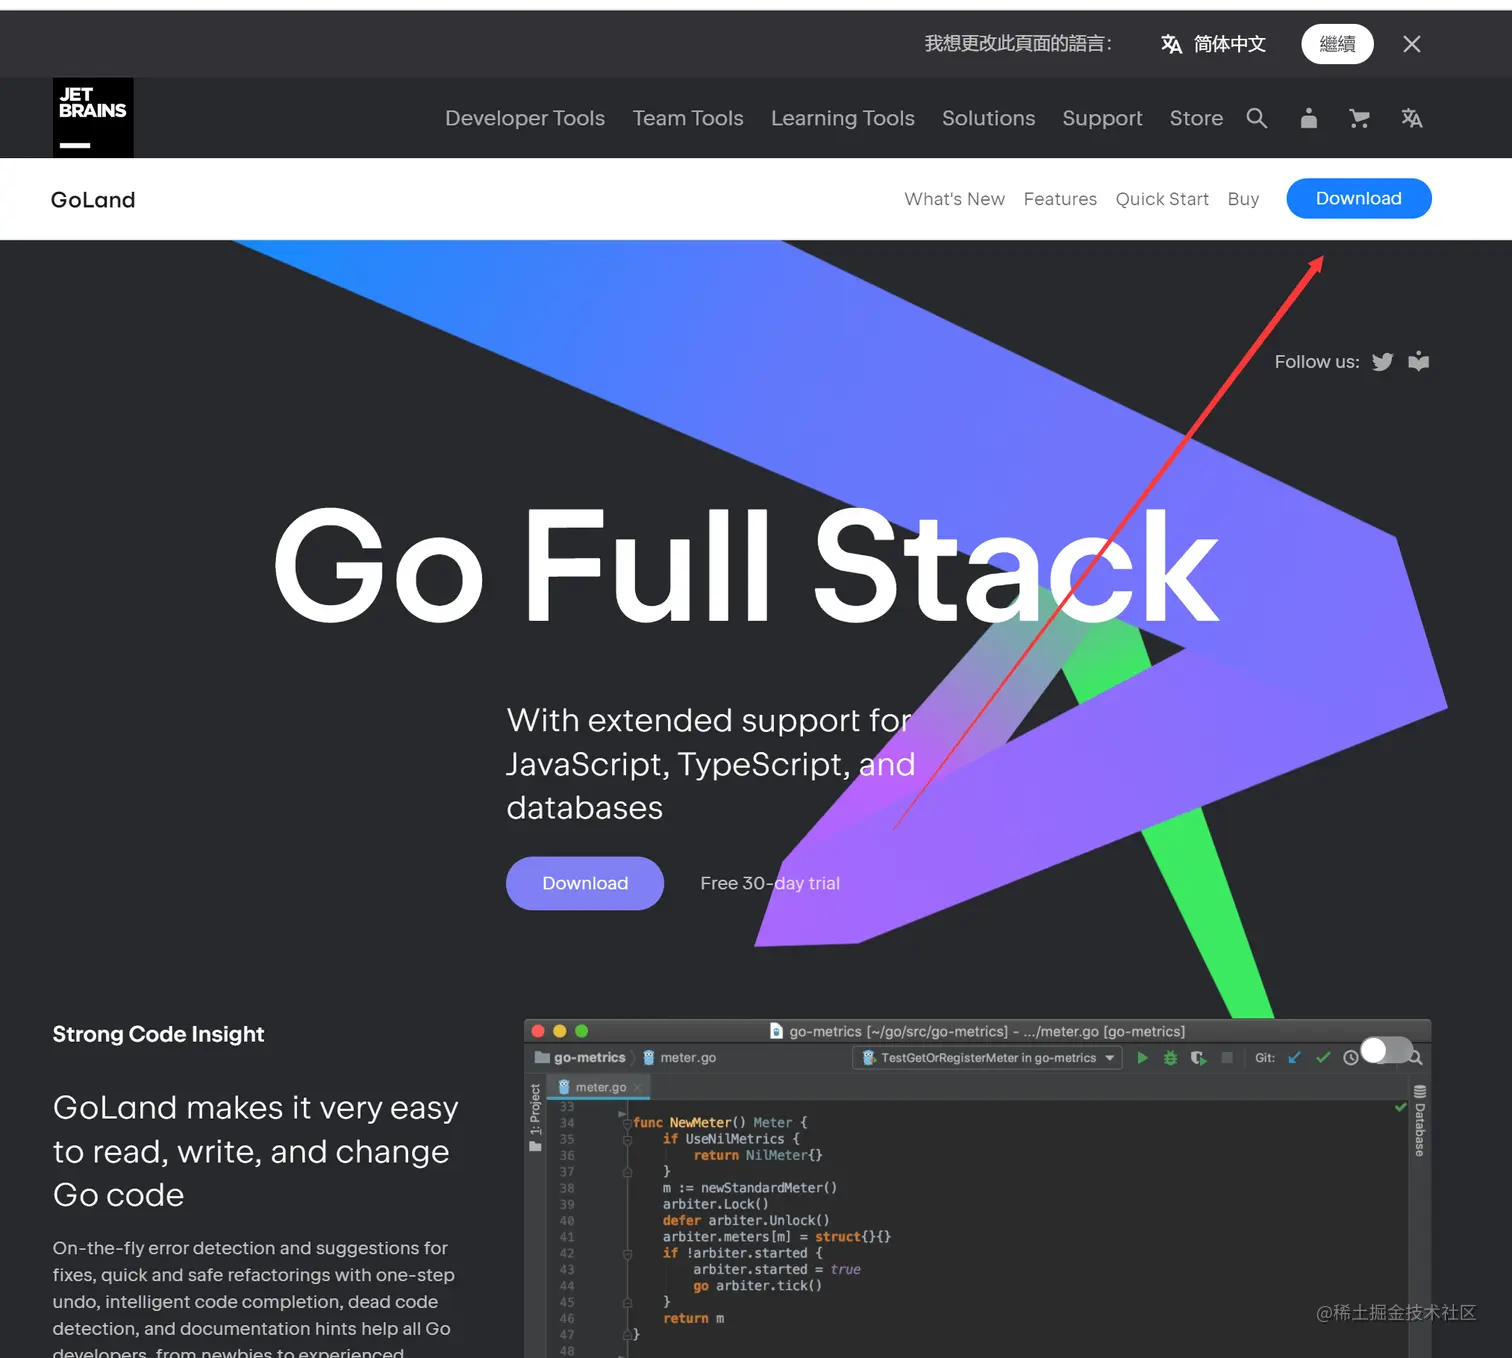The image size is (1512, 1358).
Task: Click the red close dot of the IDE window
Action: 538,1031
